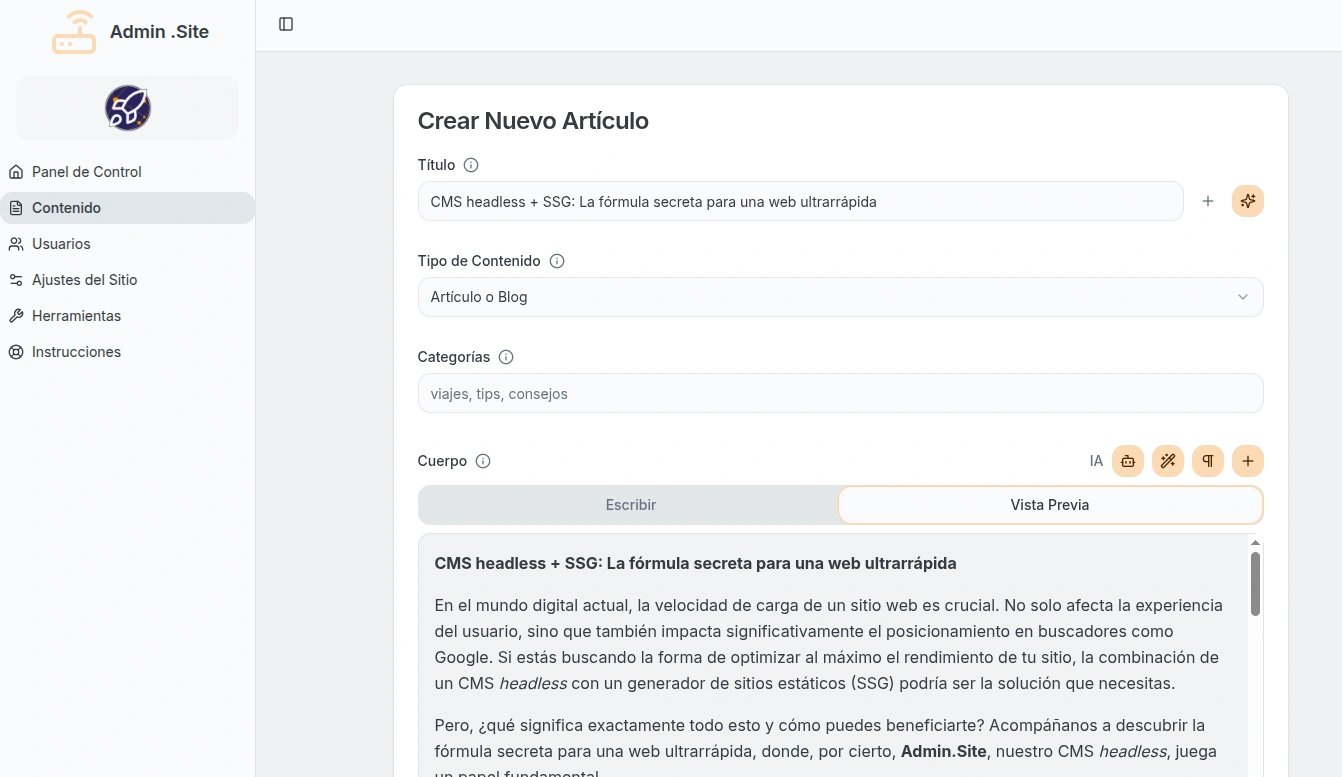The height and width of the screenshot is (777, 1342).
Task: Select the magic wand AI enhancement icon
Action: pyautogui.click(x=1168, y=461)
